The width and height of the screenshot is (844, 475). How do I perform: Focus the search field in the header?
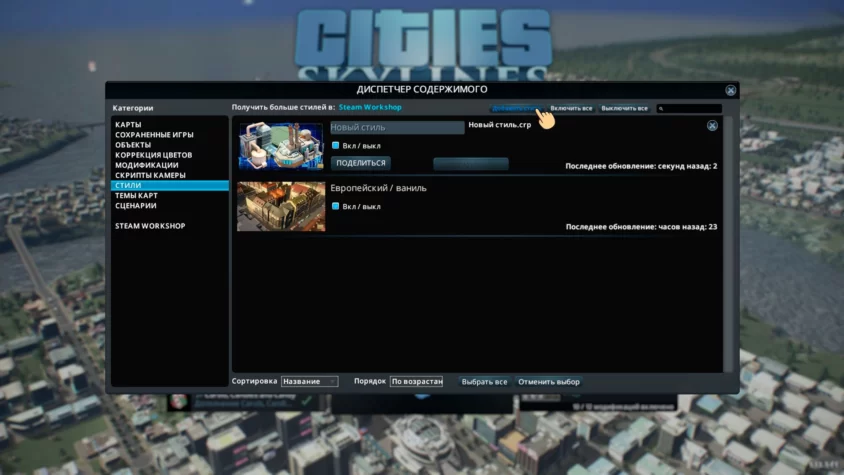tap(689, 108)
